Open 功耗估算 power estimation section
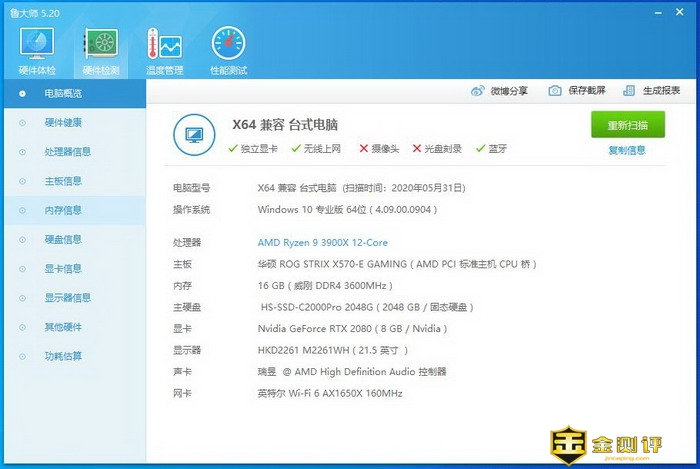The image size is (700, 469). coord(63,356)
